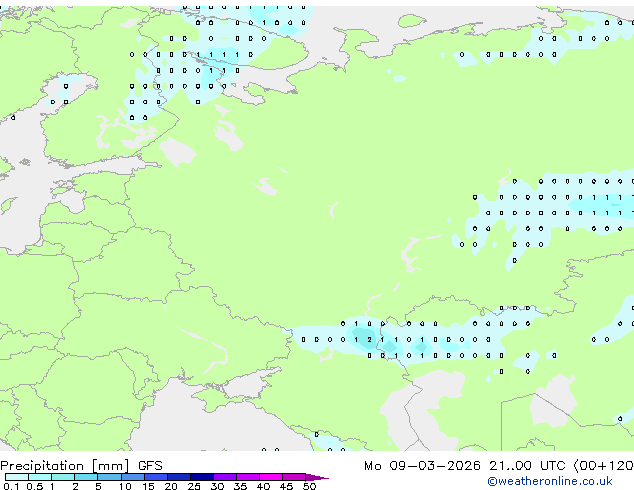Click the 0.5 to 1 mm legend swatch
The image size is (634, 490).
[x=40, y=477]
